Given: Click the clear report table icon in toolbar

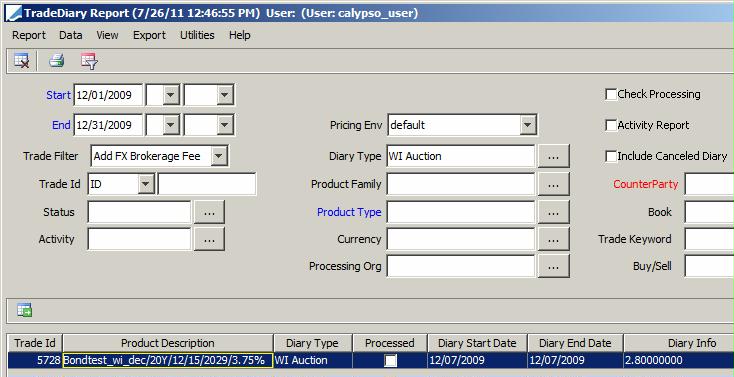Looking at the screenshot, I should [x=22, y=60].
